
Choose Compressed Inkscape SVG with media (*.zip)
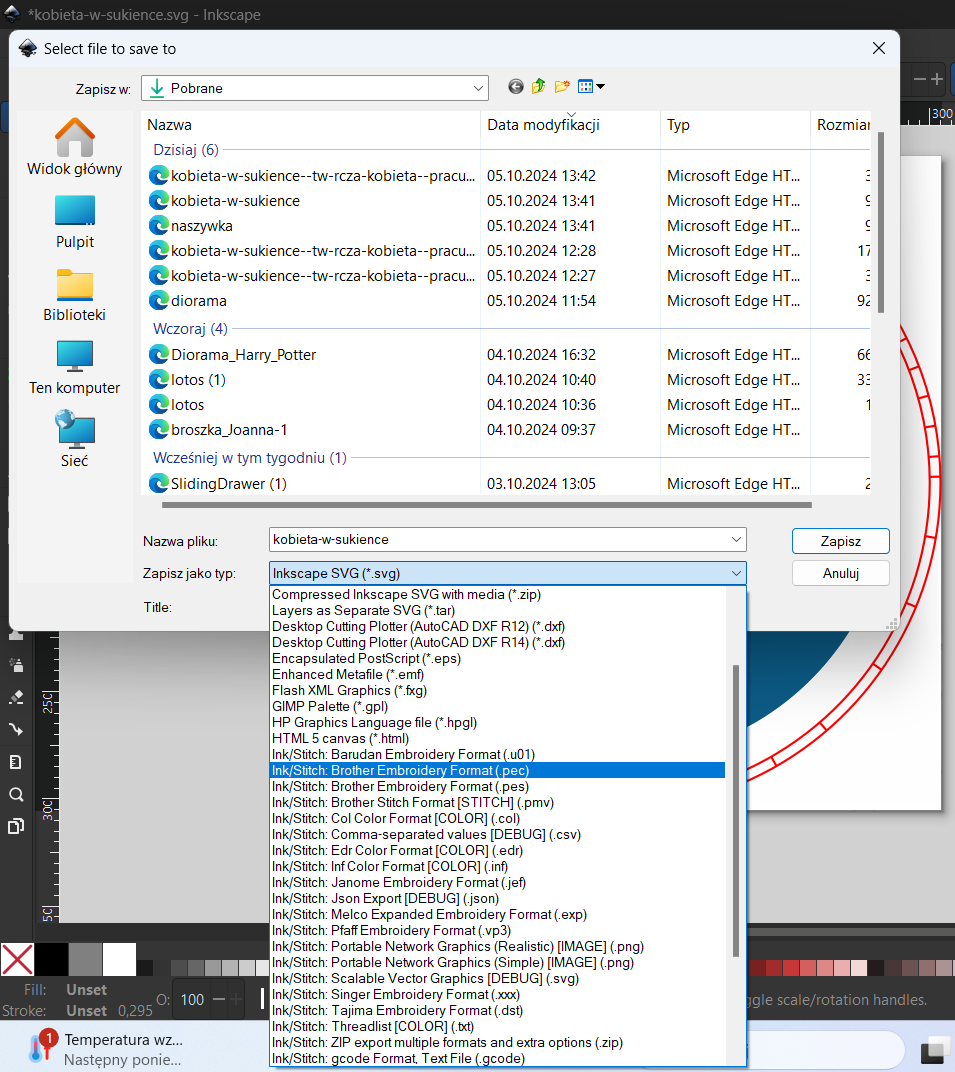(498, 595)
